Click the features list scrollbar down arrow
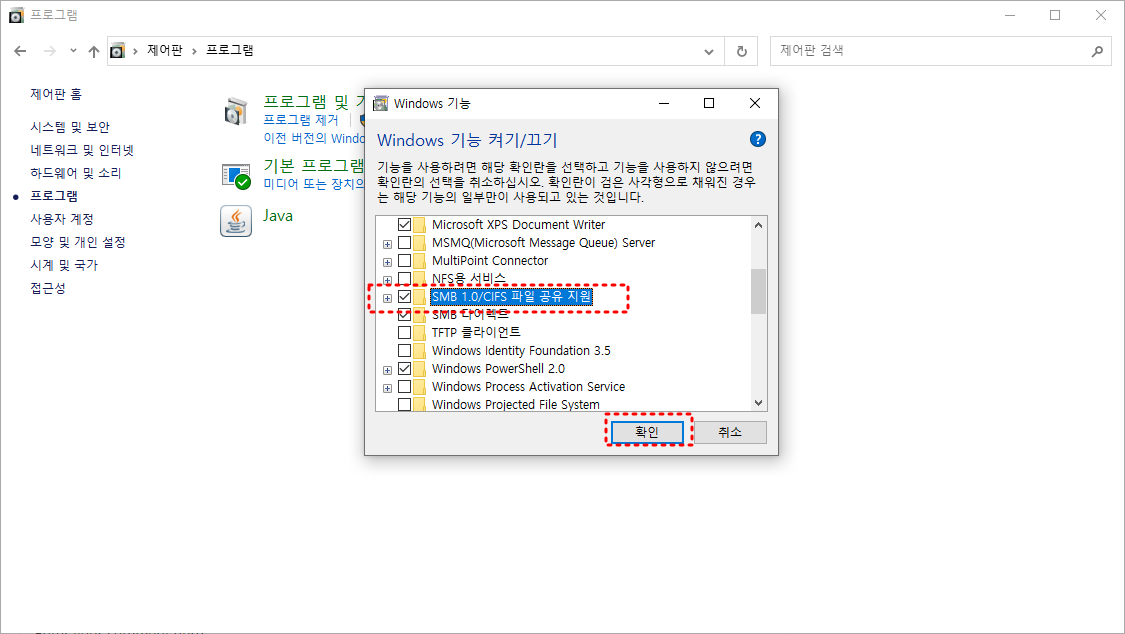 (x=759, y=404)
